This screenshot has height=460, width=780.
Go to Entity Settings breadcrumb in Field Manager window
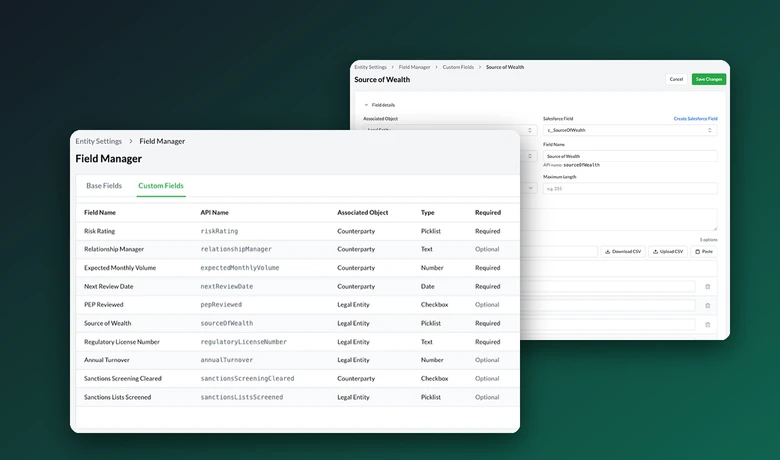[x=98, y=141]
